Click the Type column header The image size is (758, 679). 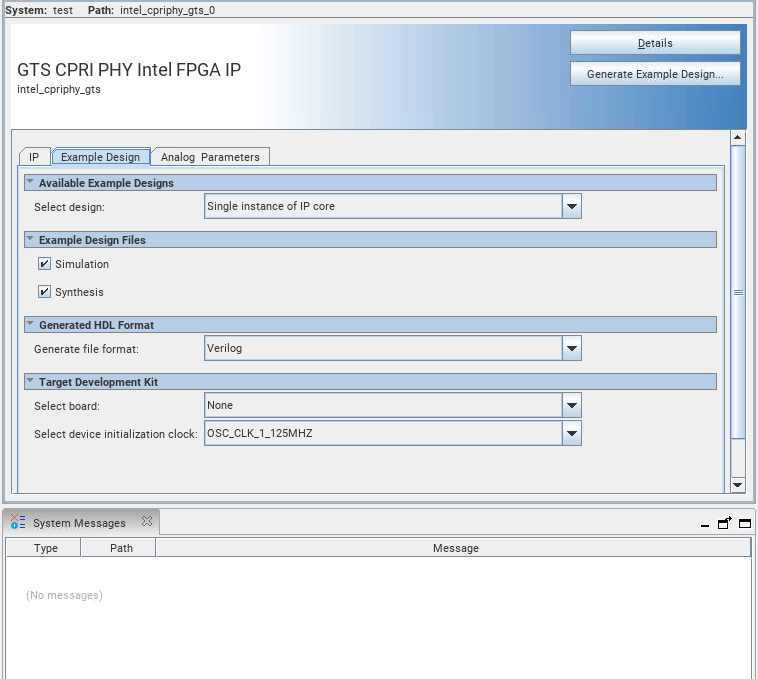click(x=44, y=548)
